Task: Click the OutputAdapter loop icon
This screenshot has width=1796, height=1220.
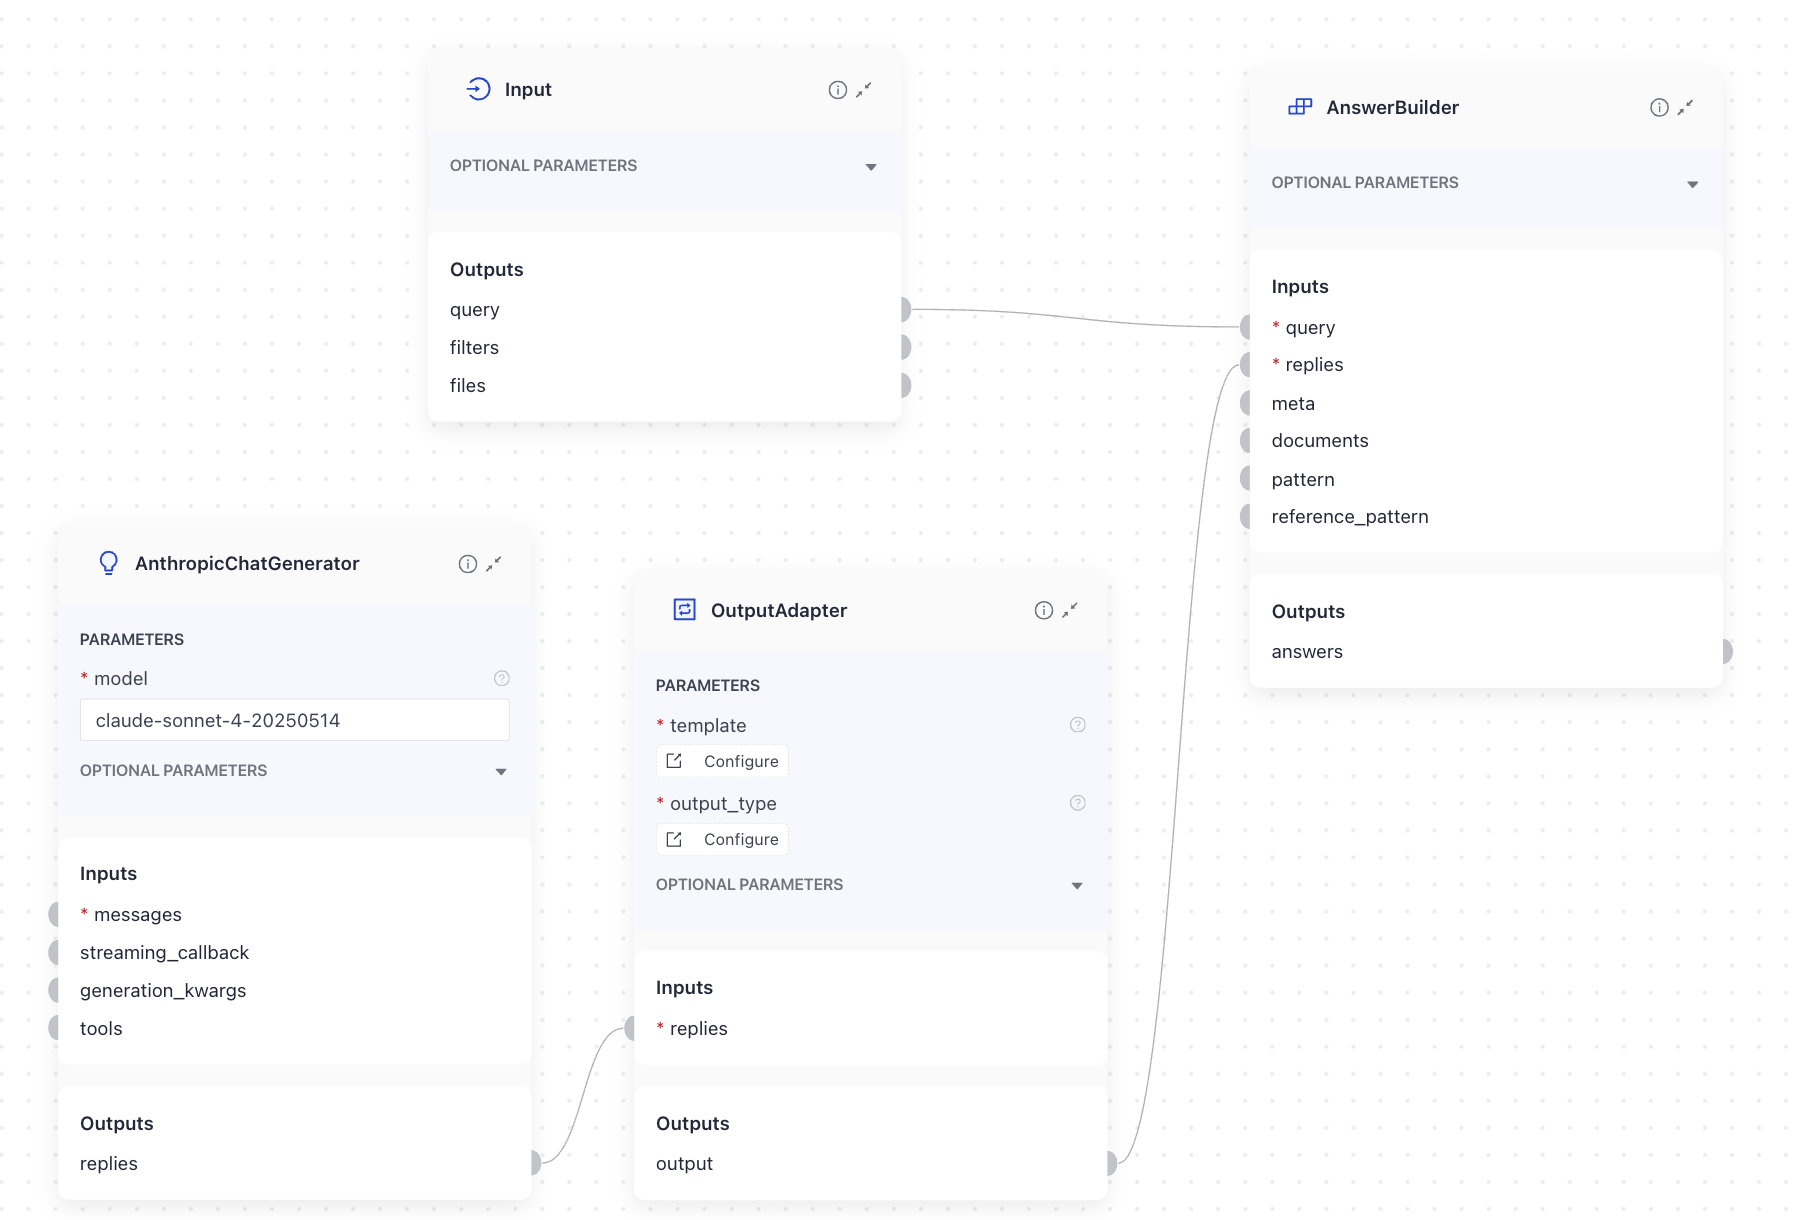Action: coord(685,610)
